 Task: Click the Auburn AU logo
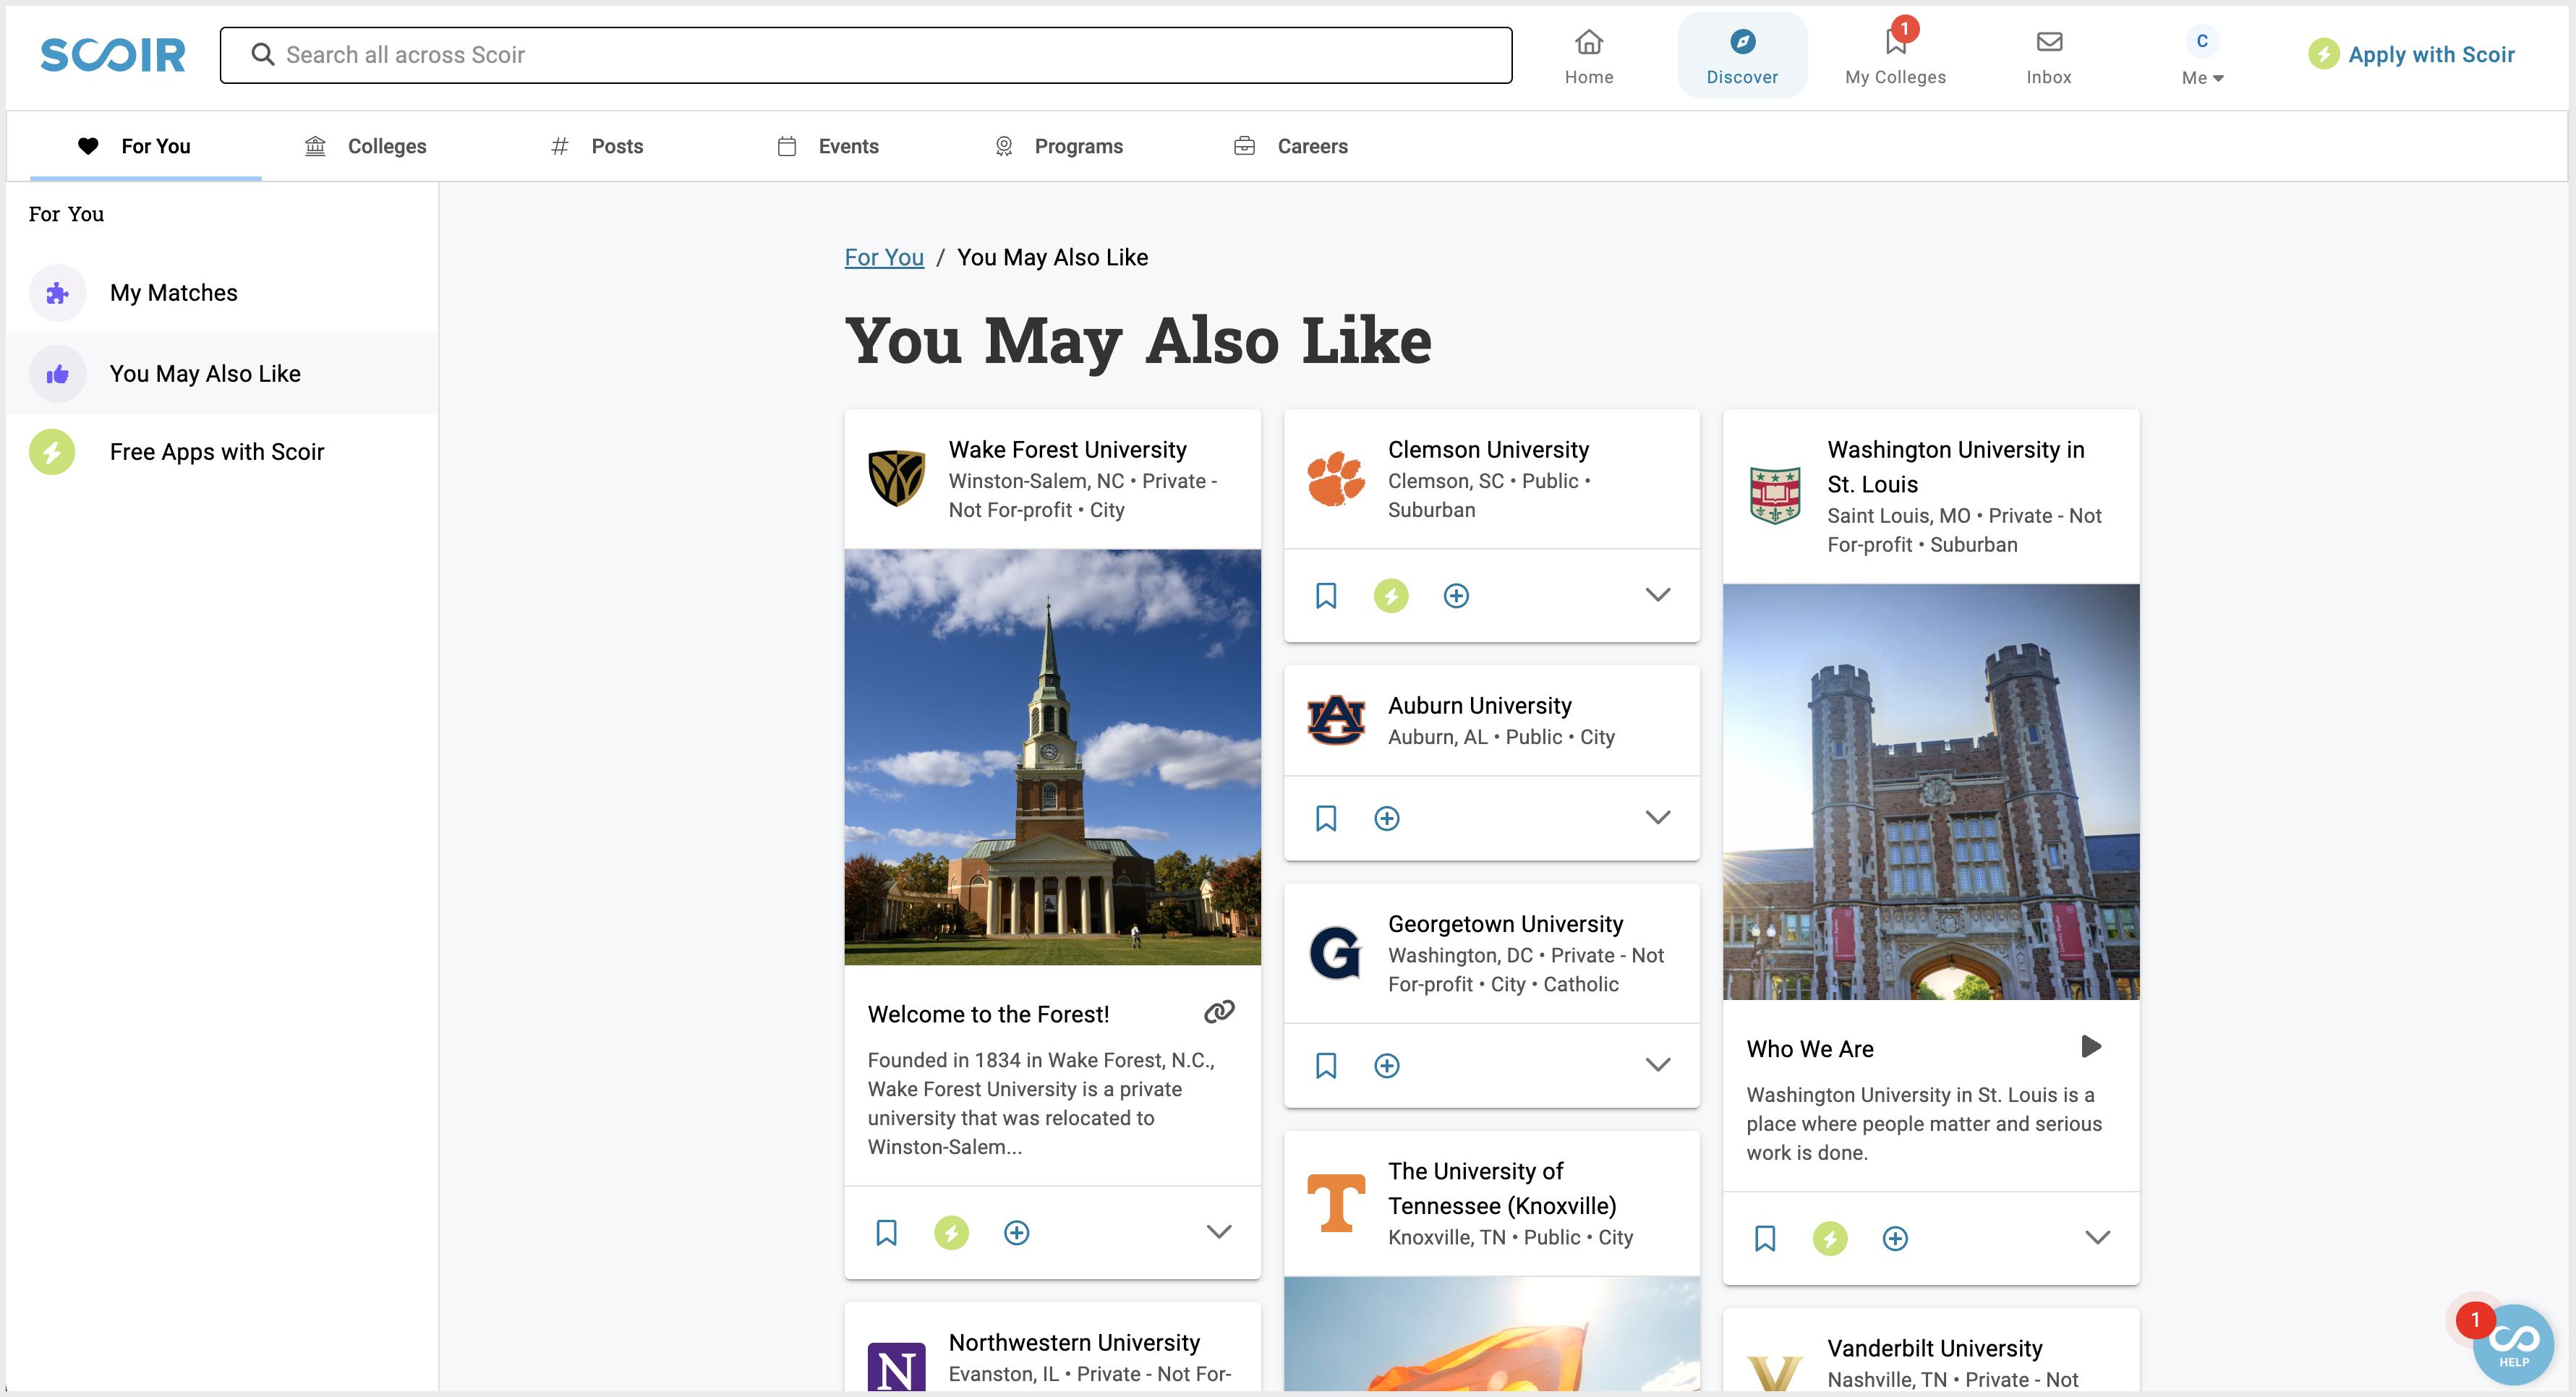pyautogui.click(x=1336, y=720)
